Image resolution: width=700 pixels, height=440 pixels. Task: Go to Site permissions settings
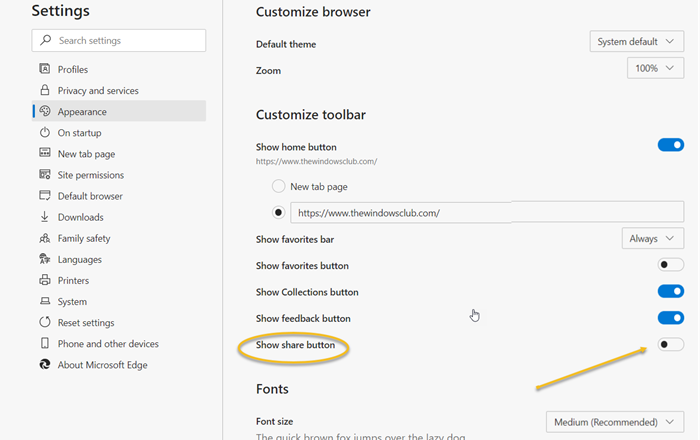89,175
